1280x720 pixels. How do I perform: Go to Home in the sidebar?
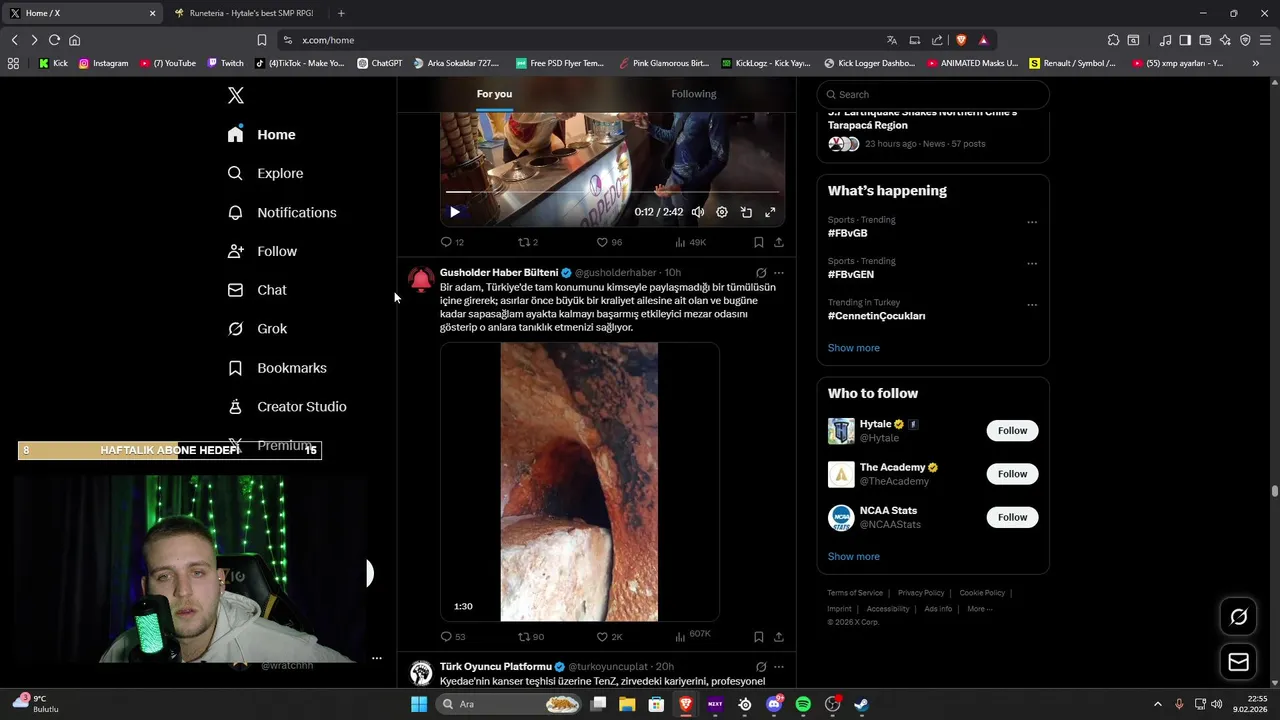(261, 134)
